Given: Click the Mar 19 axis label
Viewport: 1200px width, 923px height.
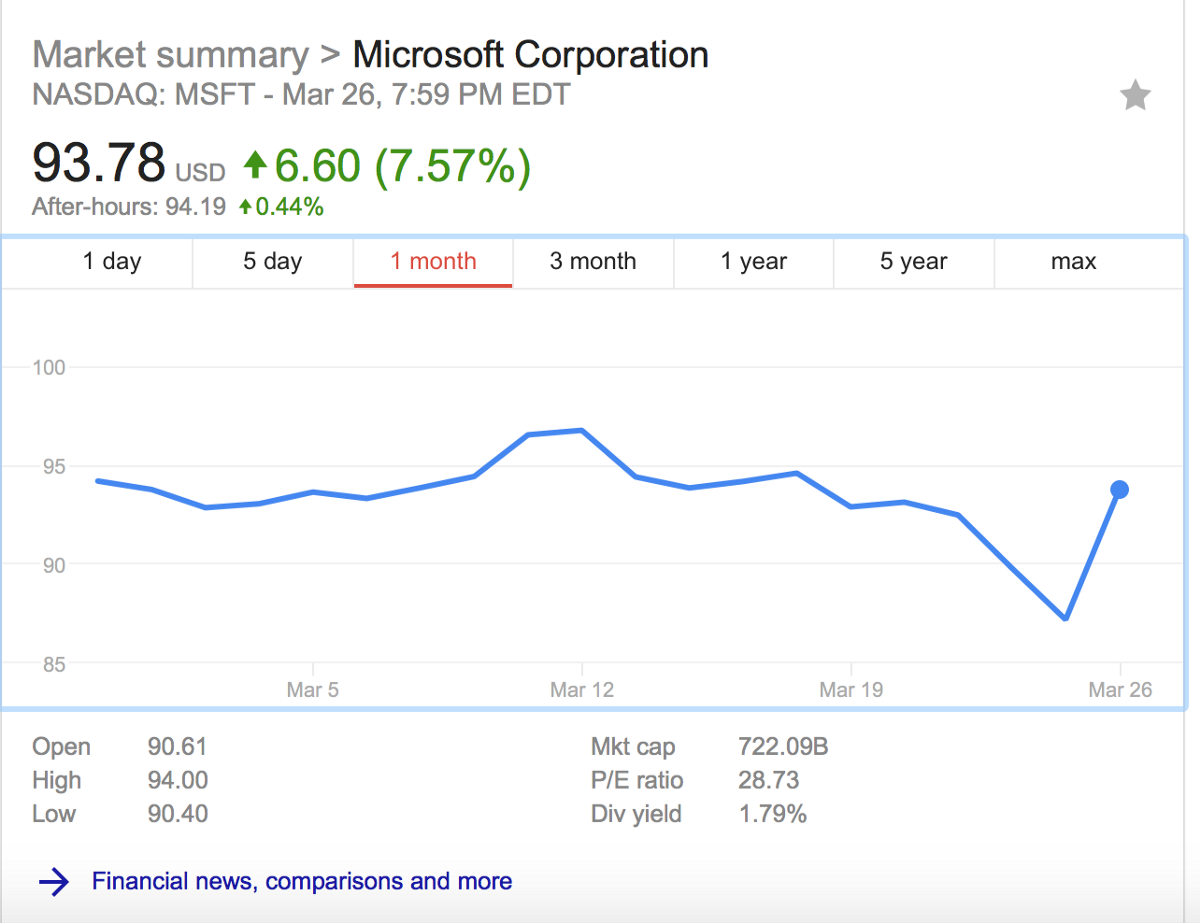Looking at the screenshot, I should tap(851, 690).
